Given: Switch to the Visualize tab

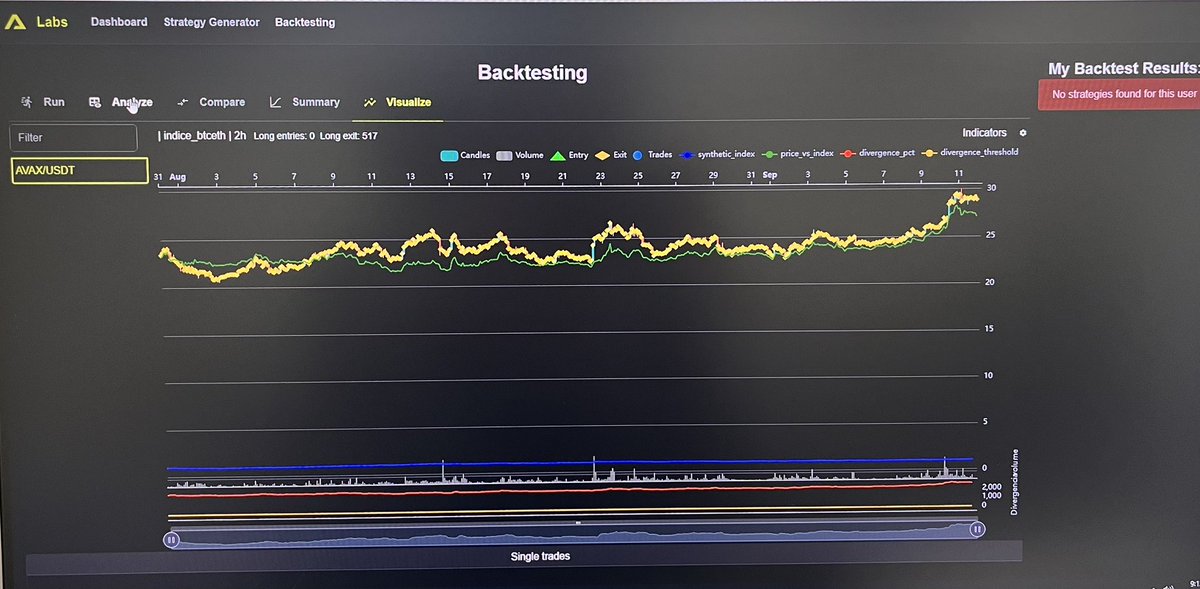Looking at the screenshot, I should coord(397,102).
